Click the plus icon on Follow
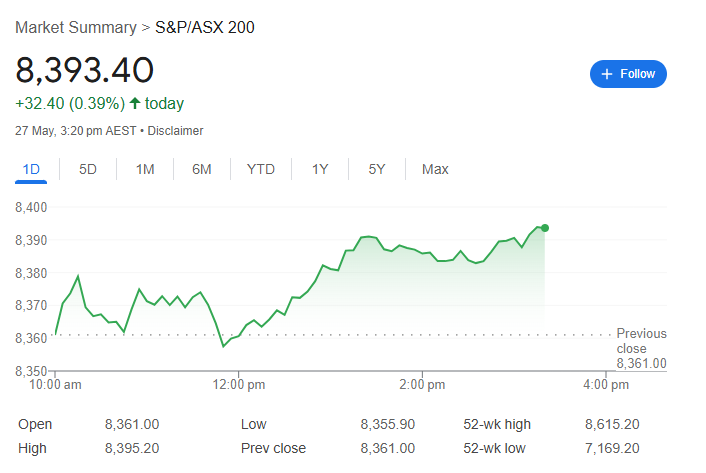The image size is (706, 473). (x=606, y=74)
